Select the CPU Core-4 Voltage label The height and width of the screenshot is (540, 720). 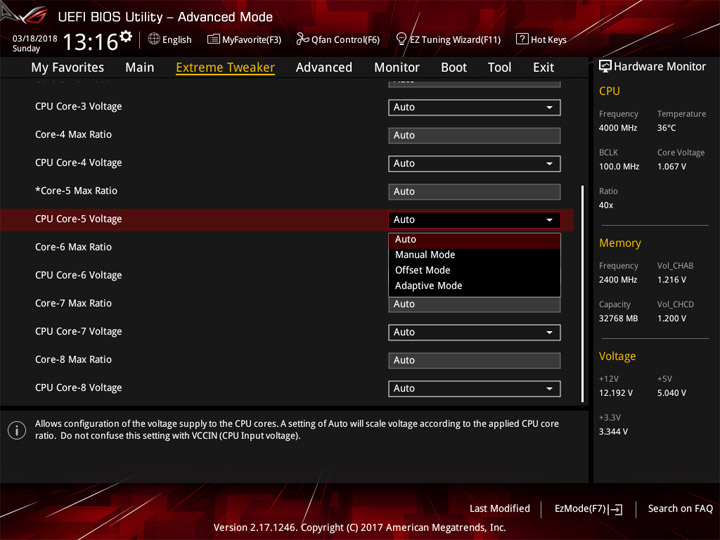(79, 163)
